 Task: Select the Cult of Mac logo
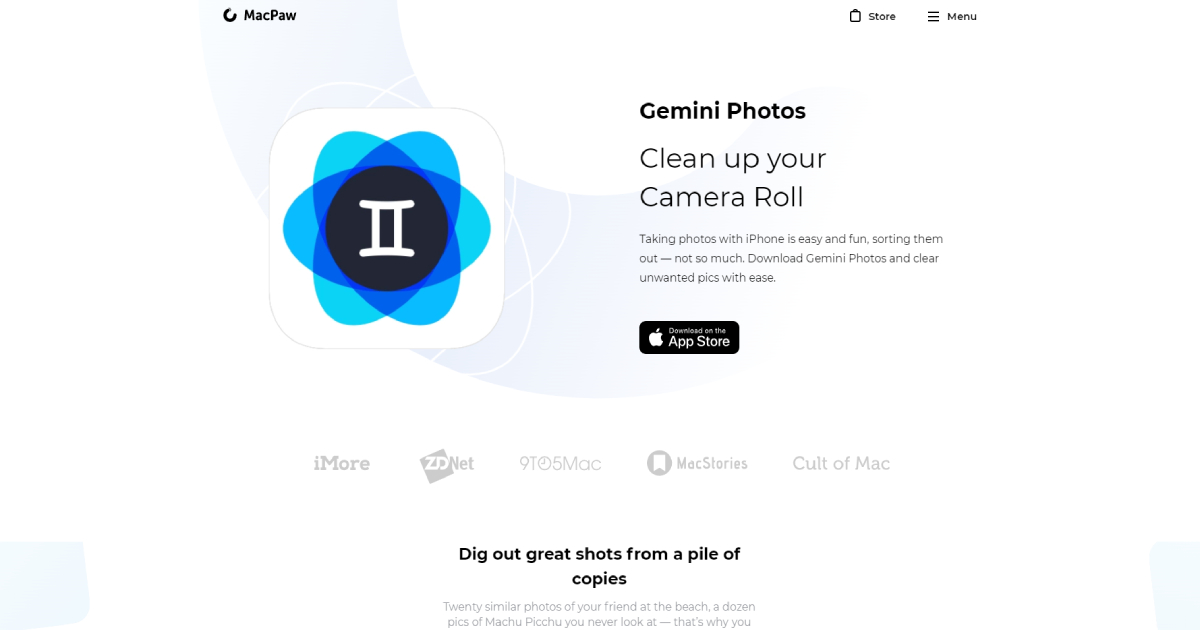pos(841,463)
